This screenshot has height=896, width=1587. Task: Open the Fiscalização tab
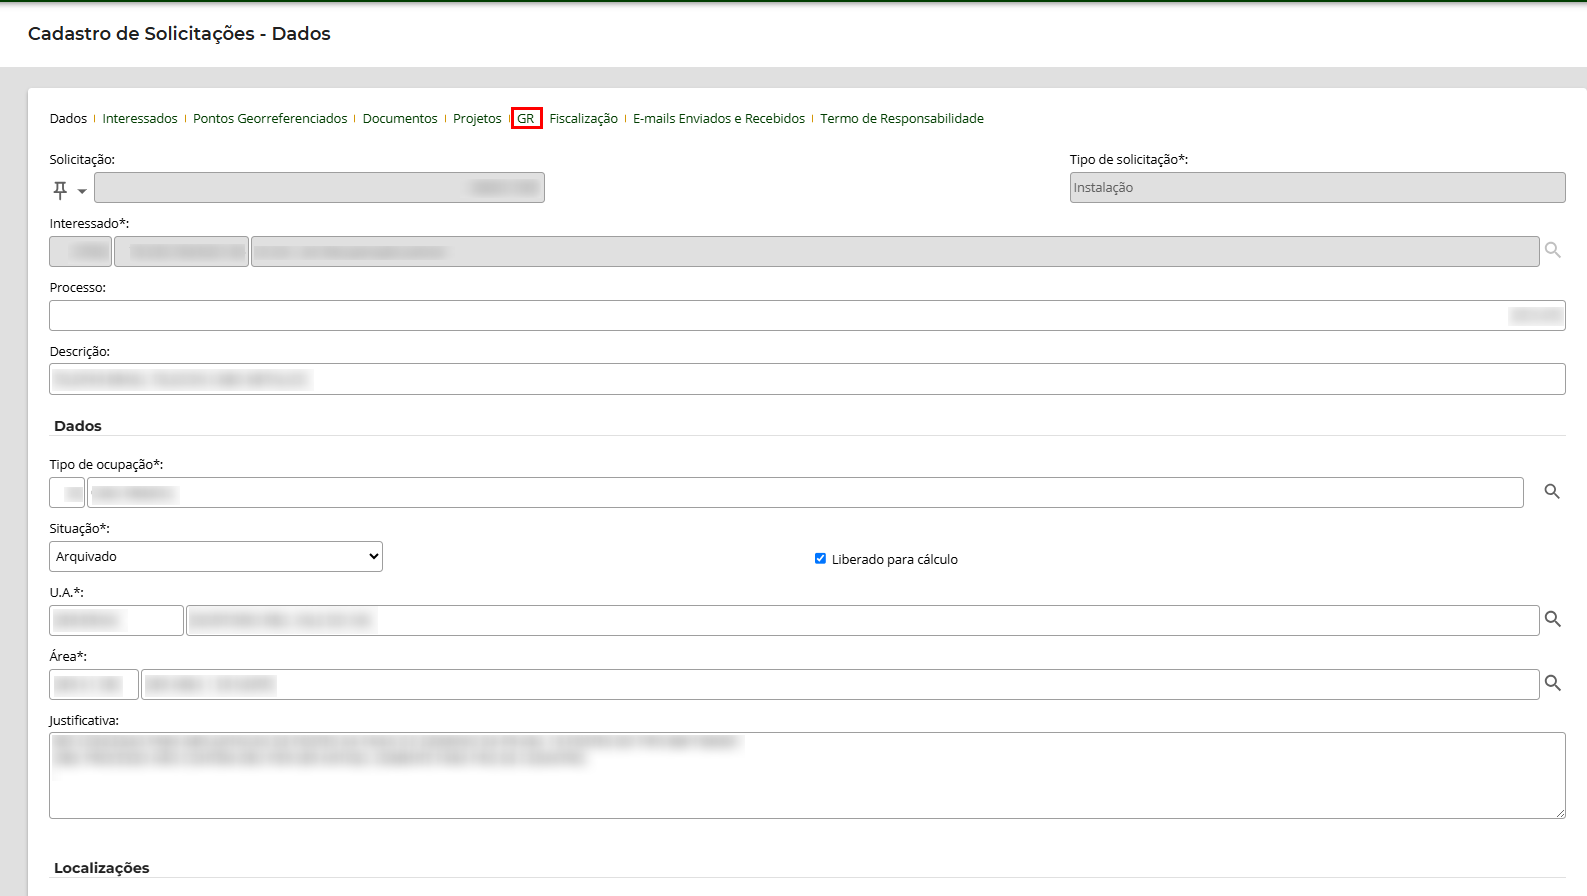tap(583, 119)
